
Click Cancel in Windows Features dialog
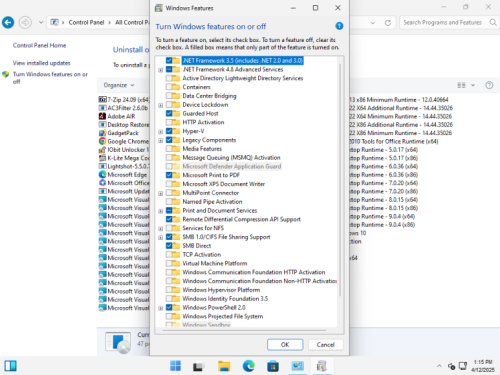click(x=325, y=345)
